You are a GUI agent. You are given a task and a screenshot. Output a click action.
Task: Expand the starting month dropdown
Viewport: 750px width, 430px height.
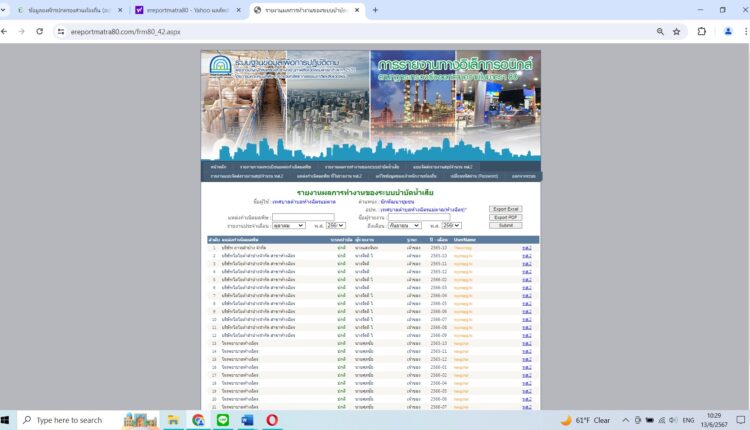click(288, 226)
